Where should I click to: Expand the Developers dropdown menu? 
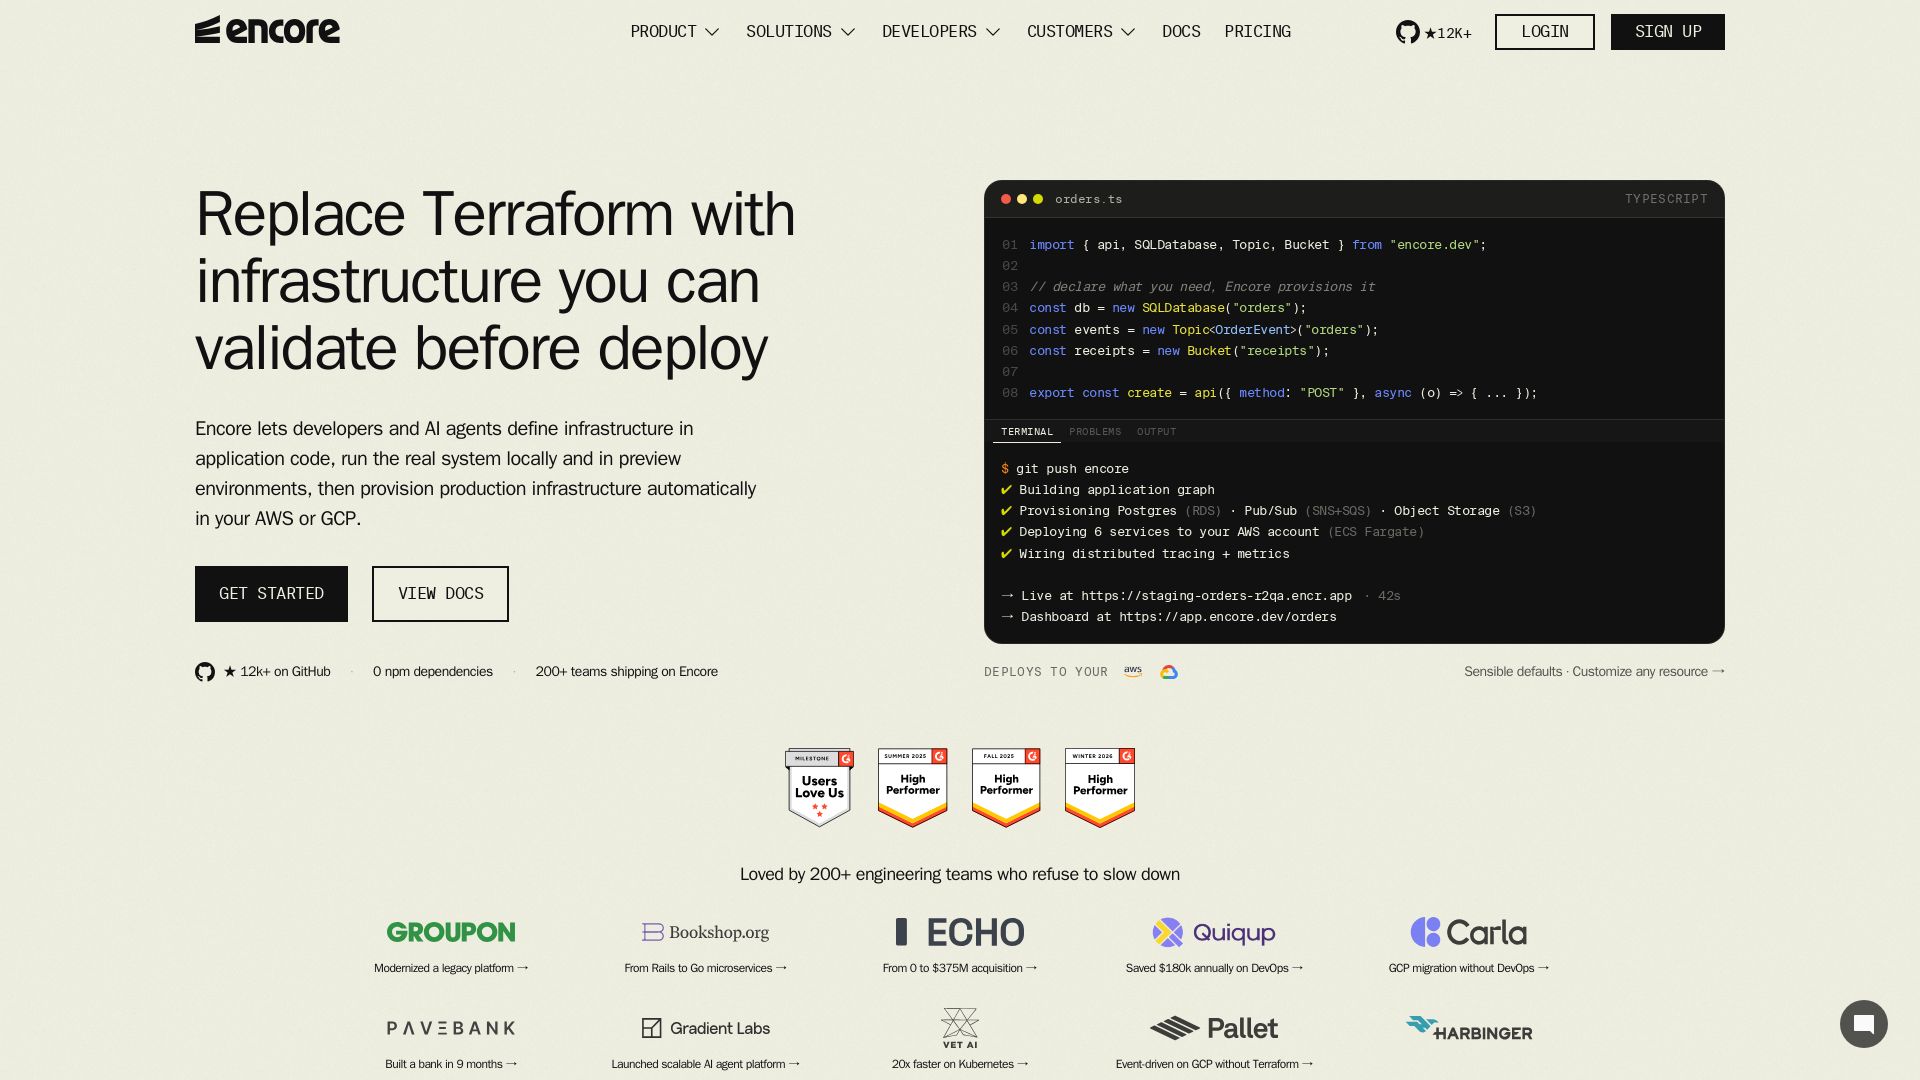(941, 32)
